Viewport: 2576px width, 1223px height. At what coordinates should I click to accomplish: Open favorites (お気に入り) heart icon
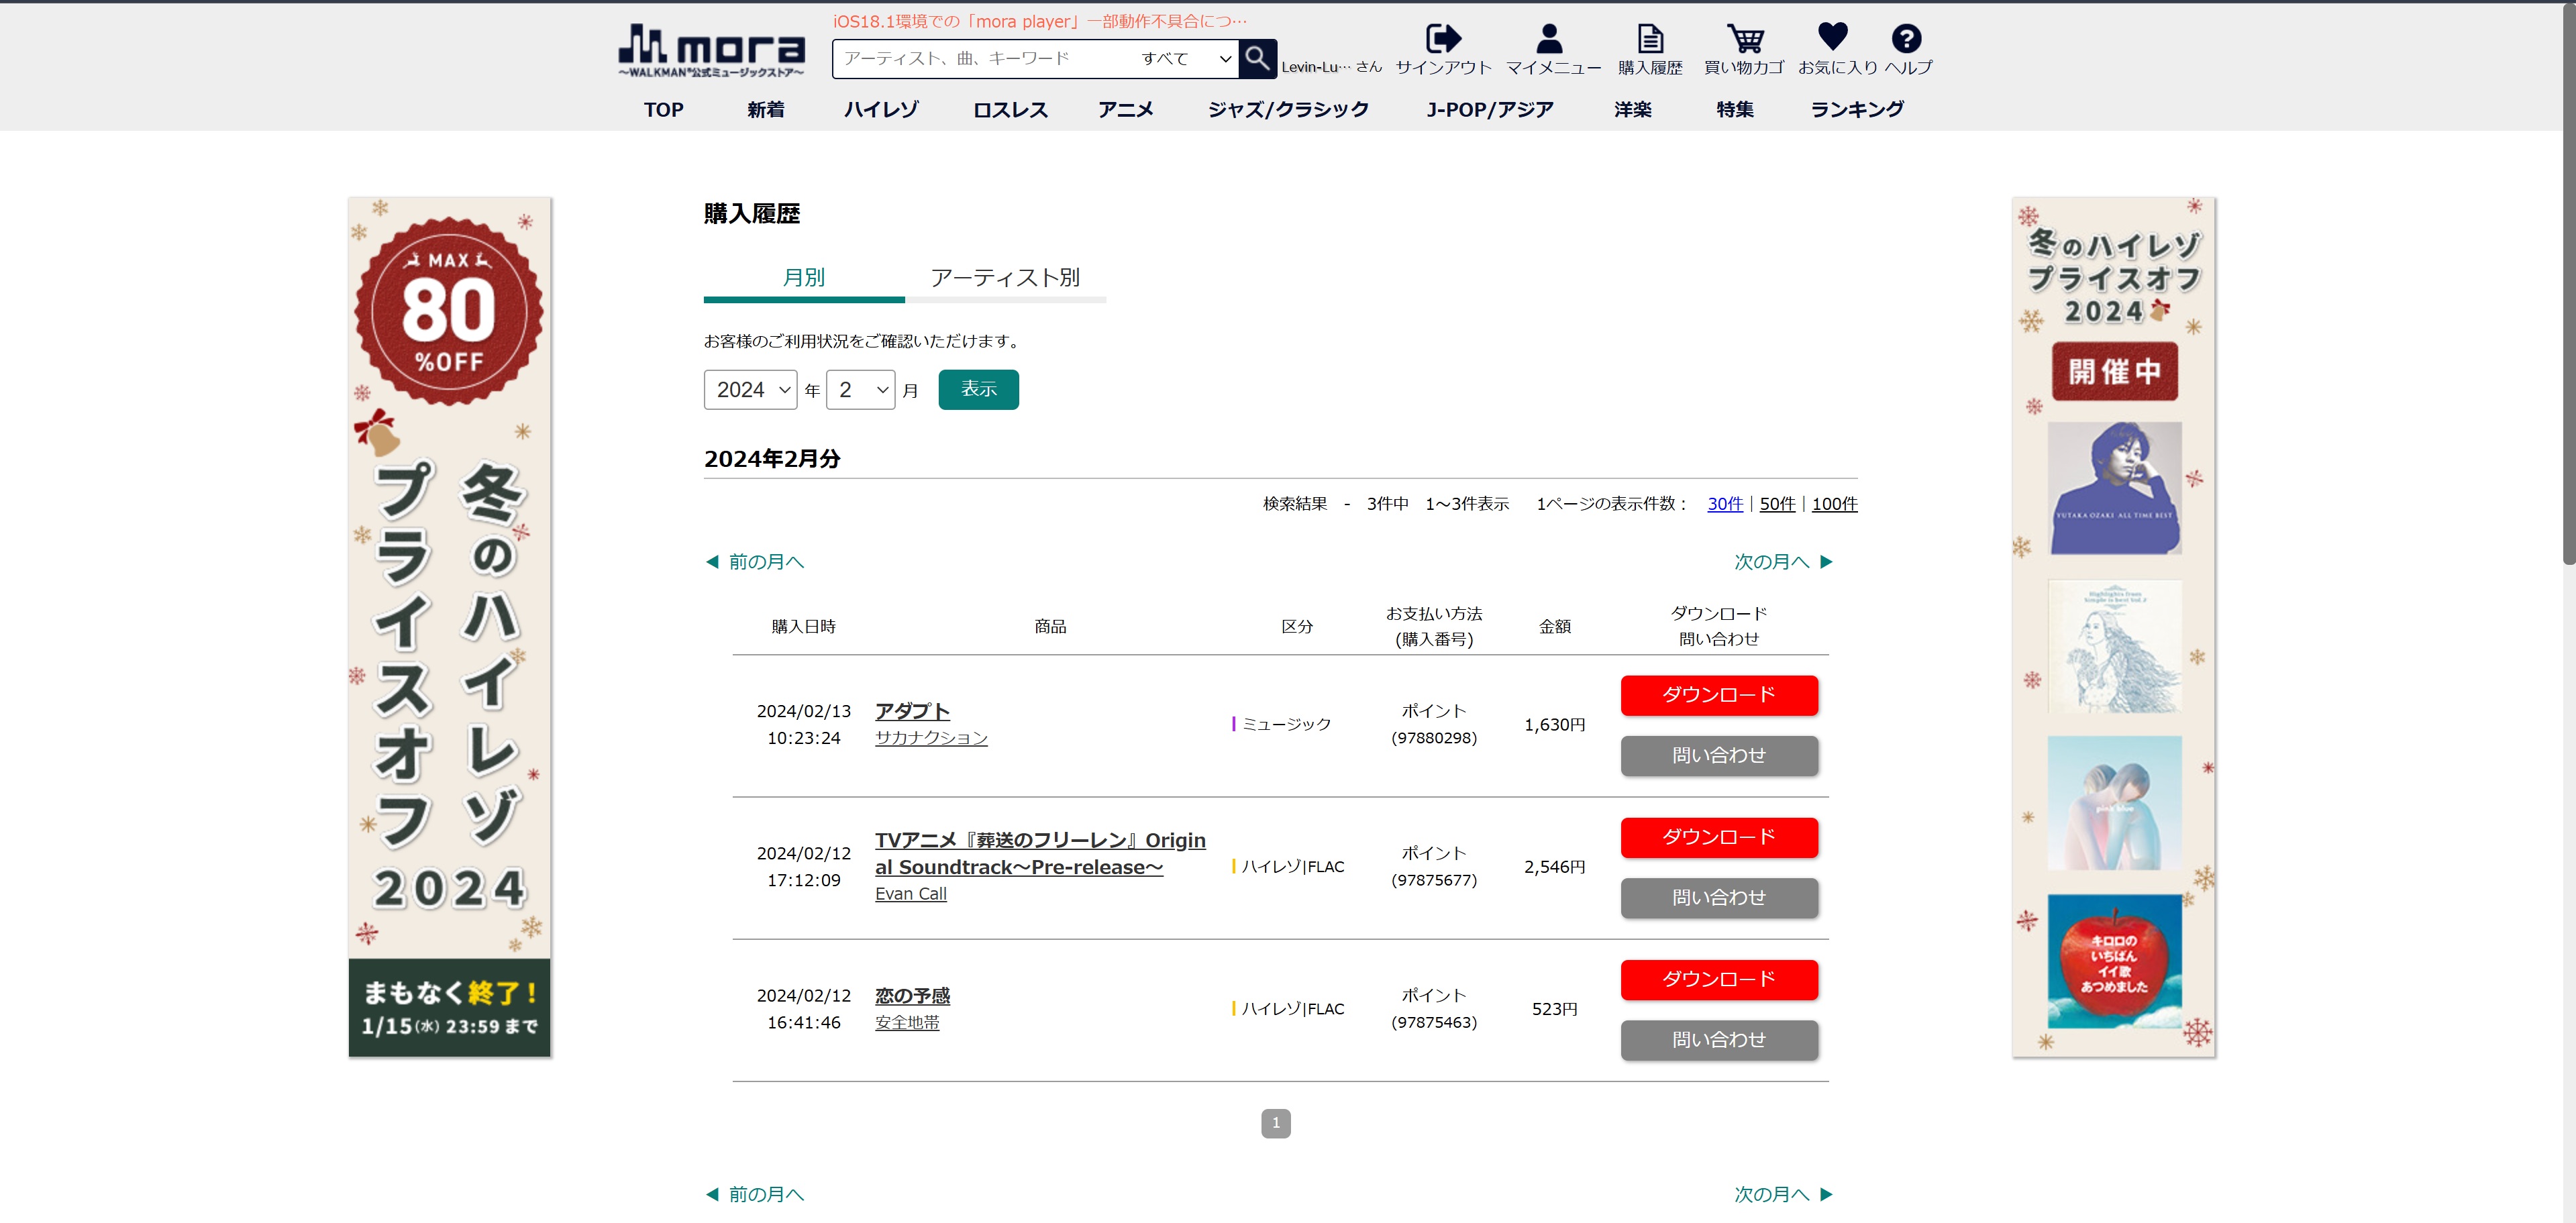click(x=1832, y=37)
